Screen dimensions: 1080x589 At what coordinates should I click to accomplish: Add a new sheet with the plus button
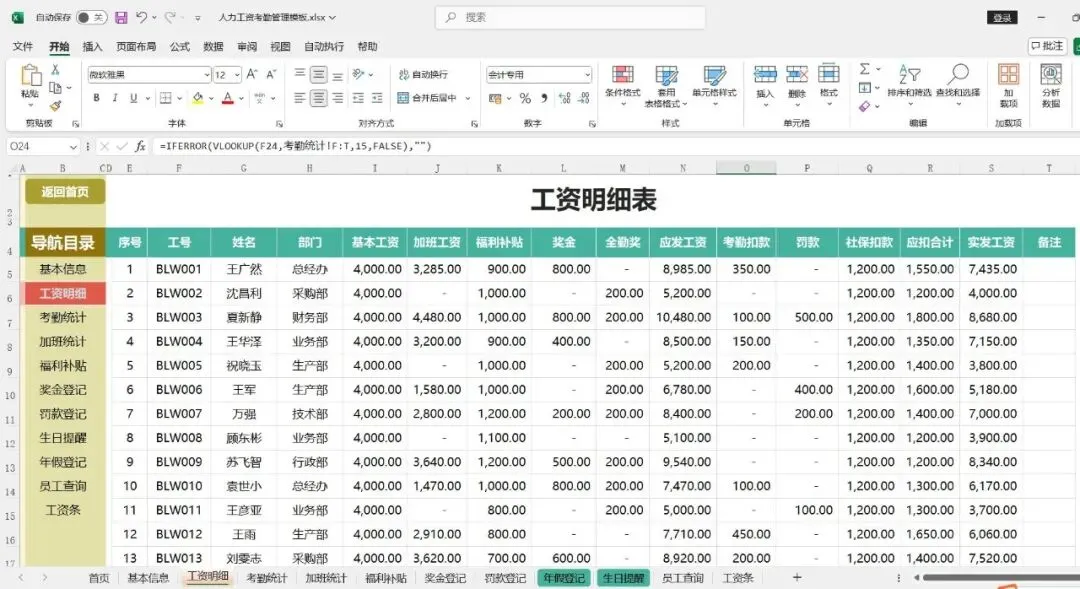pyautogui.click(x=797, y=577)
